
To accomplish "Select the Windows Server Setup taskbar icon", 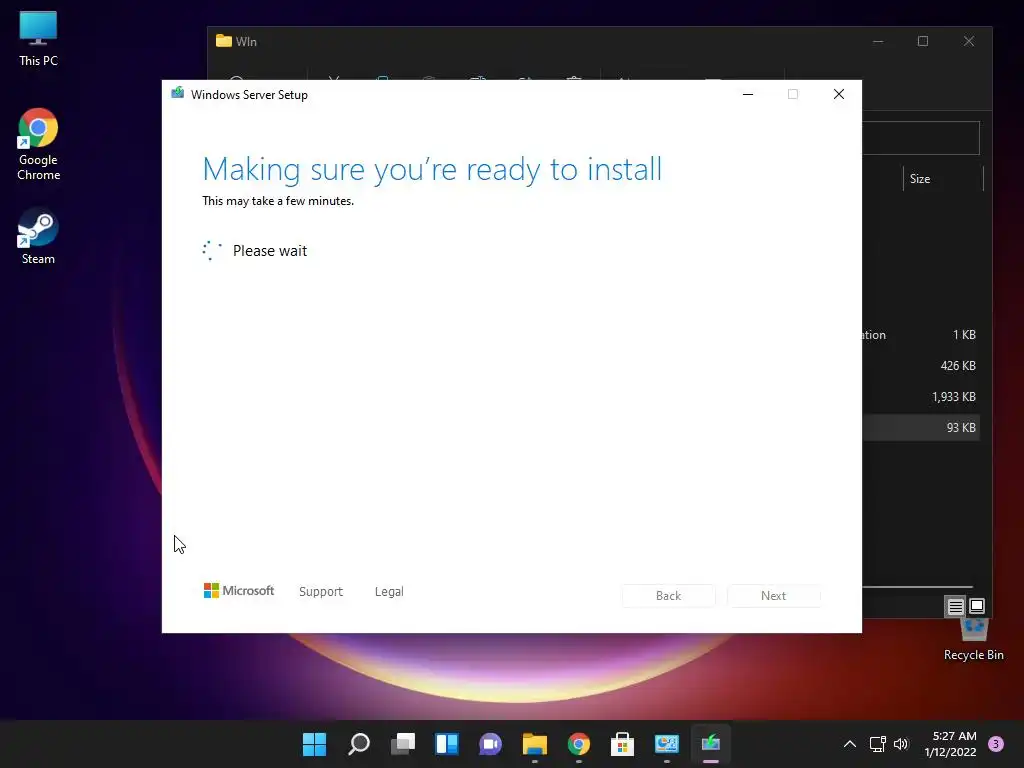I will (x=711, y=744).
